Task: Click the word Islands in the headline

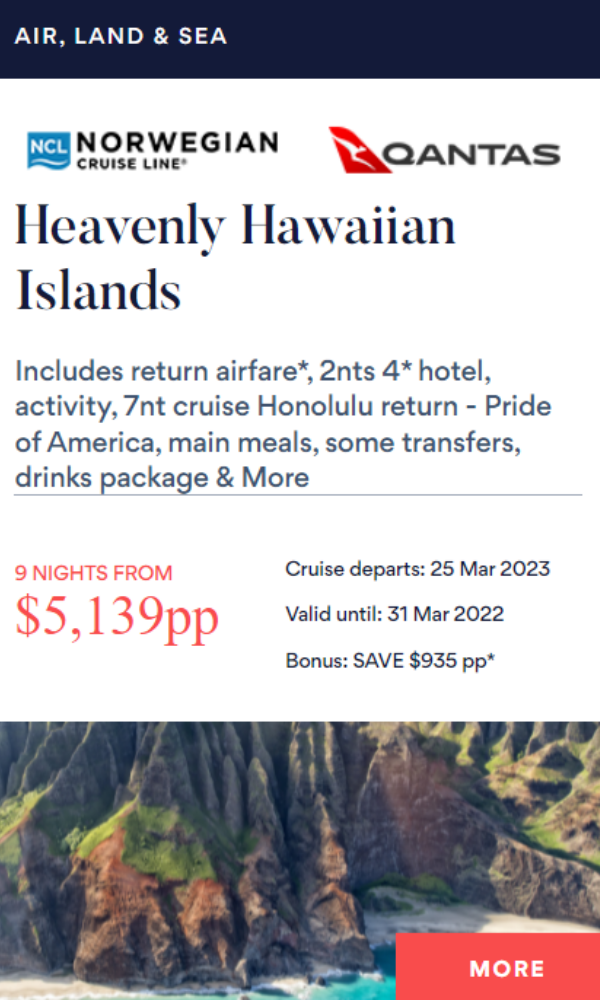Action: (x=98, y=289)
